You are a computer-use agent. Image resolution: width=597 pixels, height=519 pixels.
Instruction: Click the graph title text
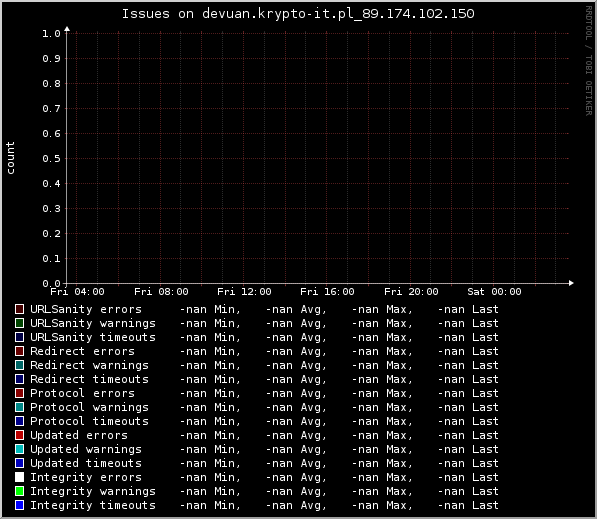(298, 14)
